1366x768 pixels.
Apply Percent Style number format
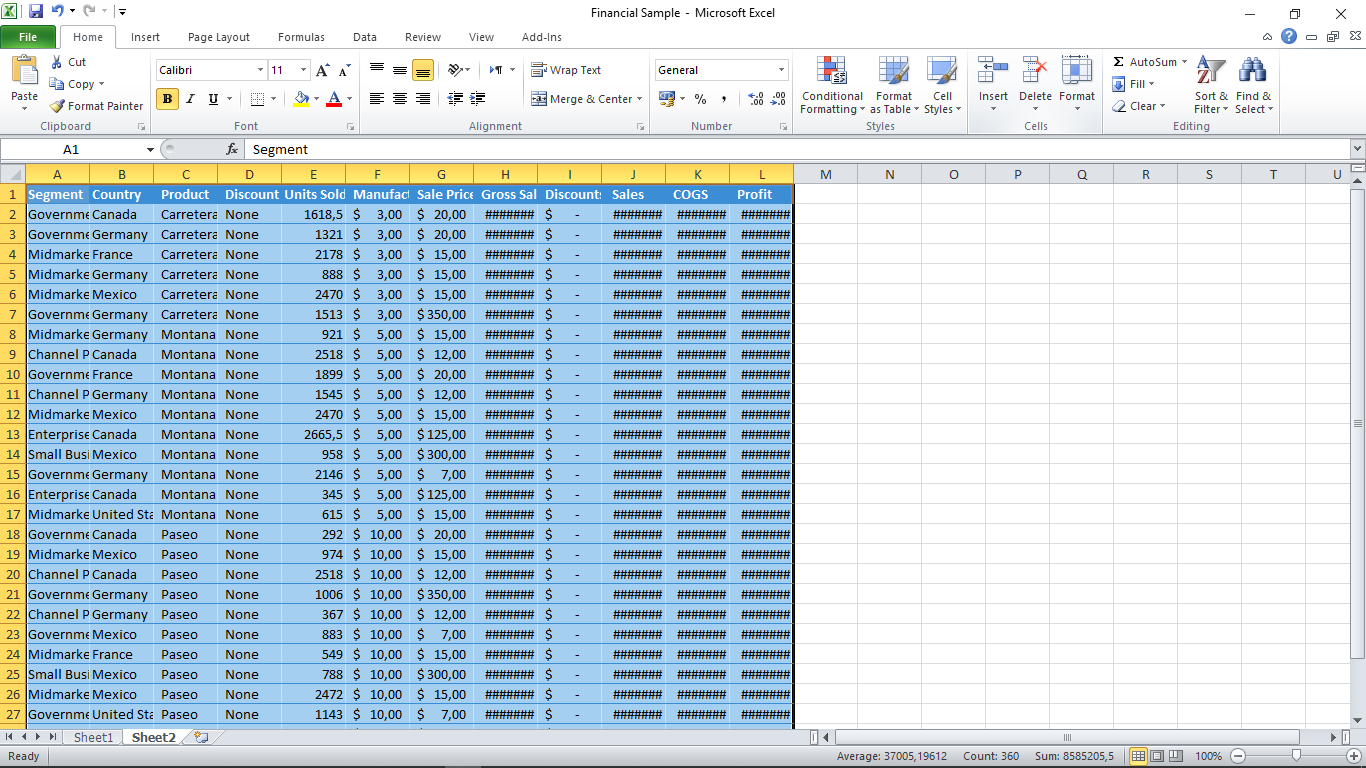(x=700, y=99)
